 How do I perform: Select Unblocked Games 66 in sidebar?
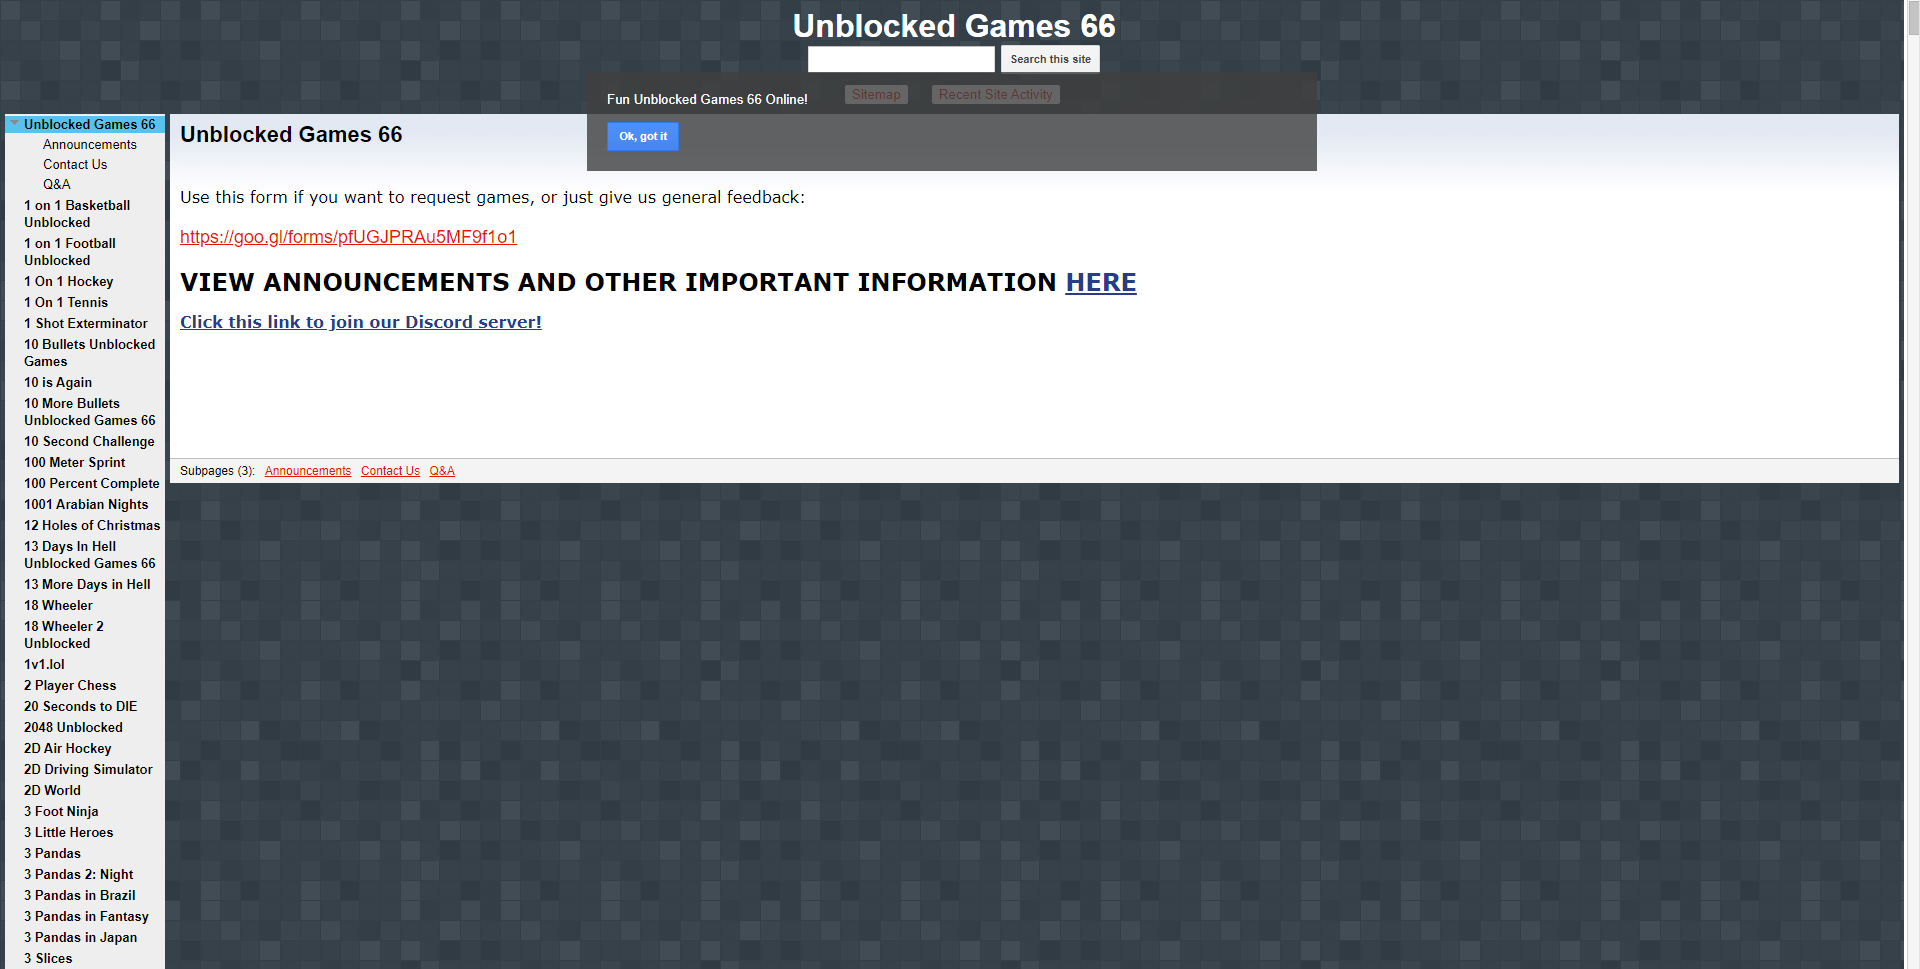point(90,124)
